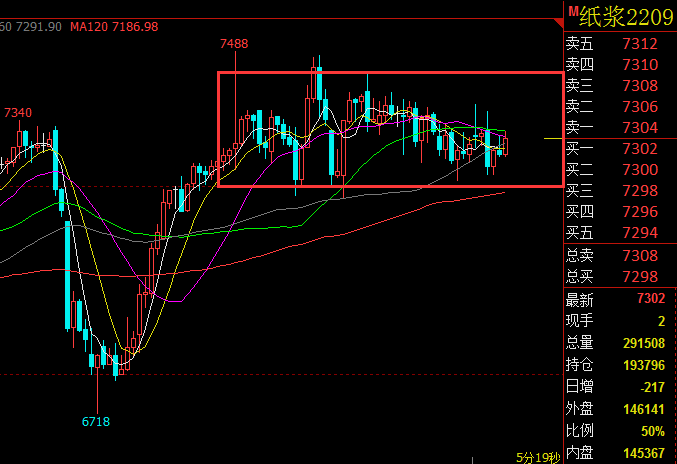Click the red corner triangle above the chart
The image size is (677, 464).
pyautogui.click(x=559, y=23)
